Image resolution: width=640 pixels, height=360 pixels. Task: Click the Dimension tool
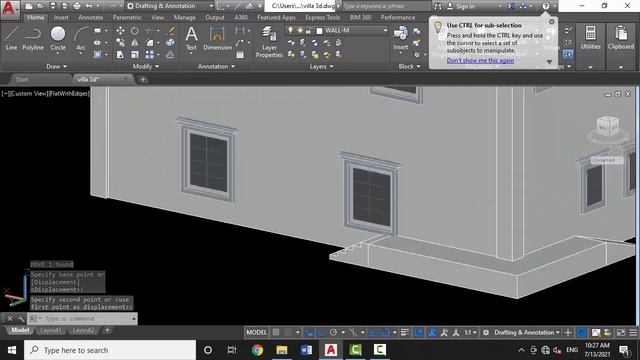click(x=217, y=39)
